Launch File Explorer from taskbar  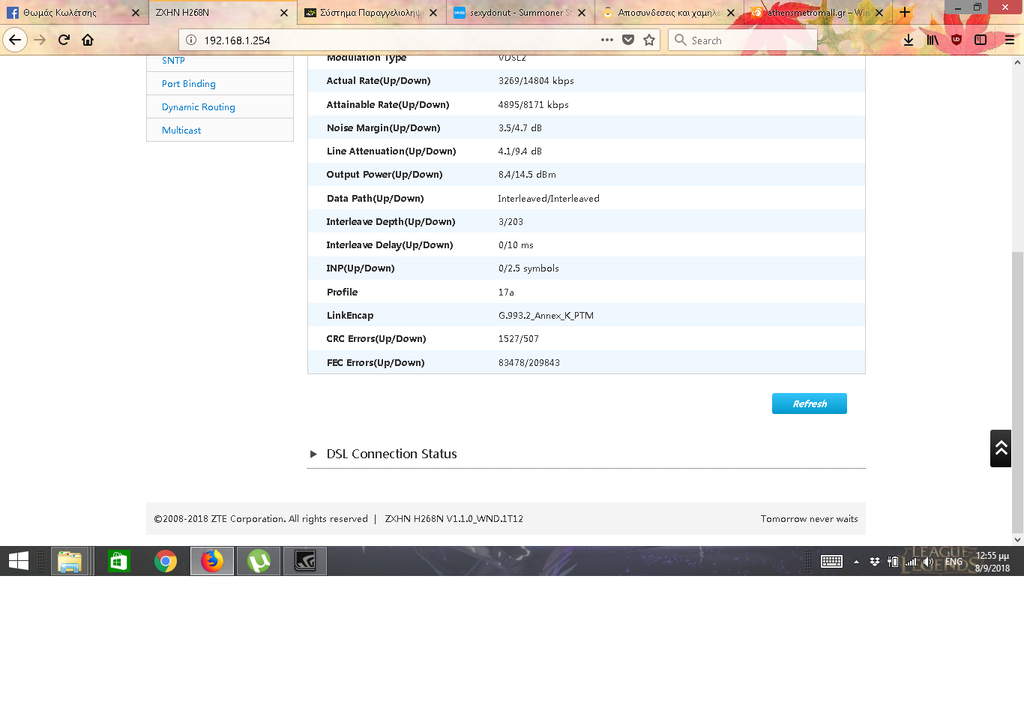(x=70, y=561)
